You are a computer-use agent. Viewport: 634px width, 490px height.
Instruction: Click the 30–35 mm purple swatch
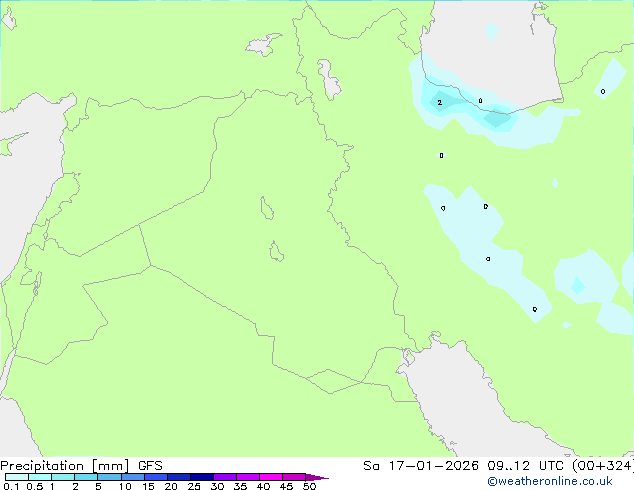pyautogui.click(x=225, y=477)
